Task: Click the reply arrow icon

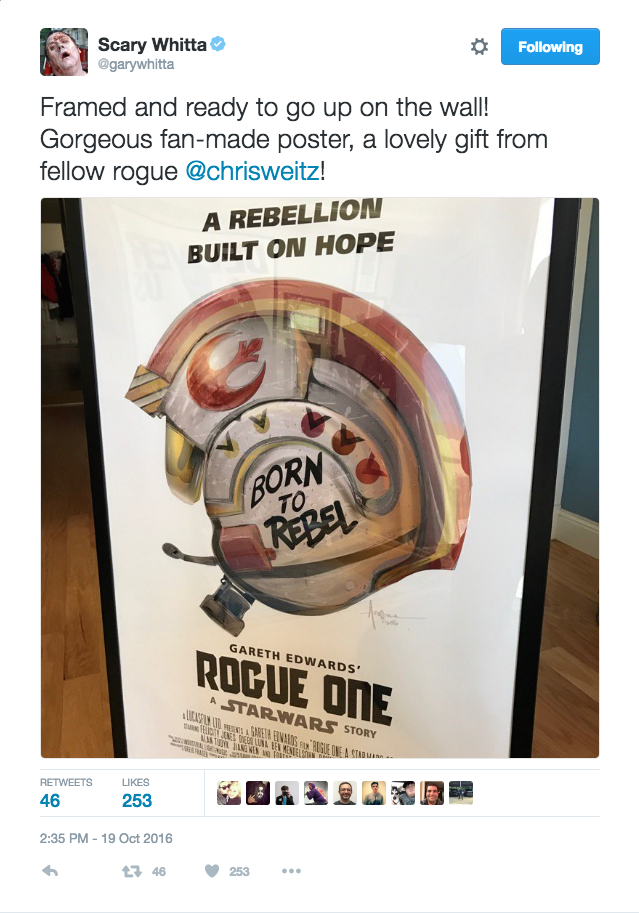Action: [x=50, y=871]
